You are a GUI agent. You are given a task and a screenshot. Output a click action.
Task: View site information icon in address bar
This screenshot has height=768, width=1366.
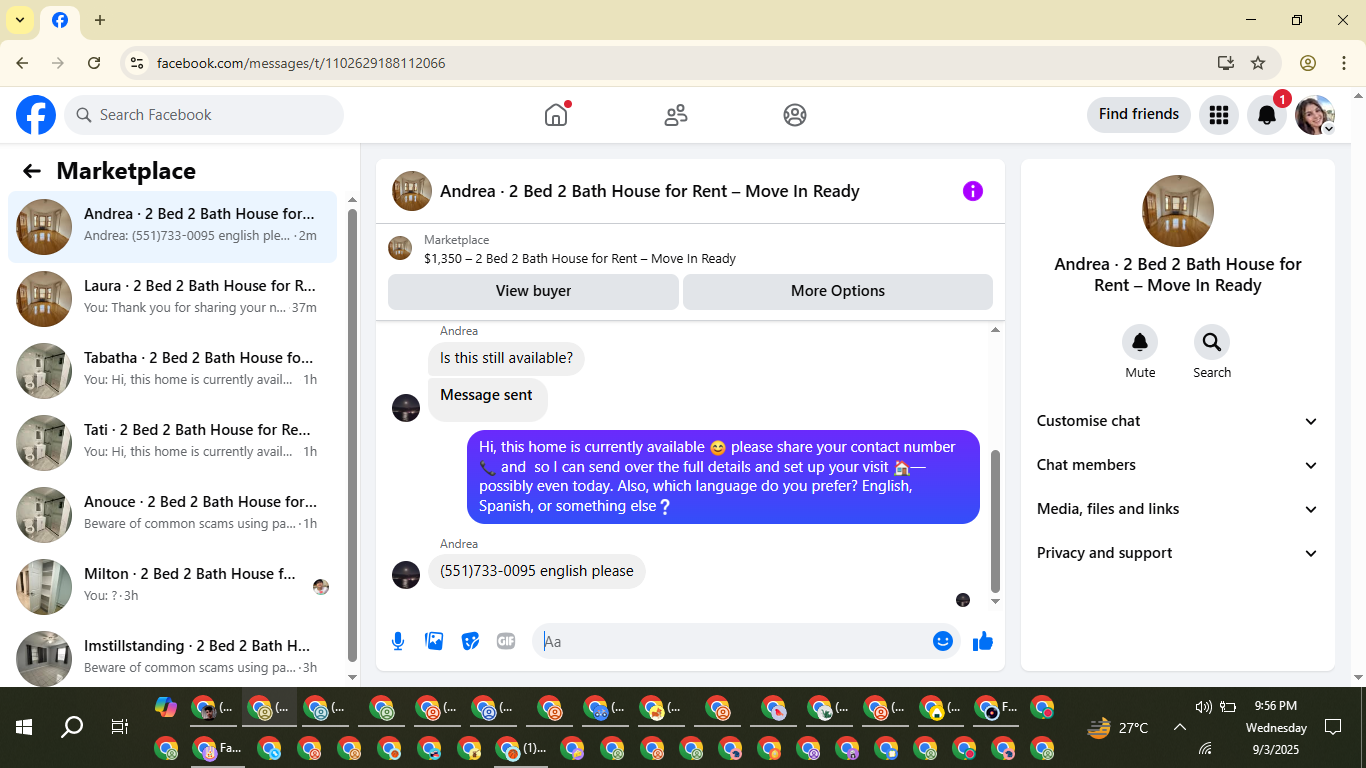137,63
